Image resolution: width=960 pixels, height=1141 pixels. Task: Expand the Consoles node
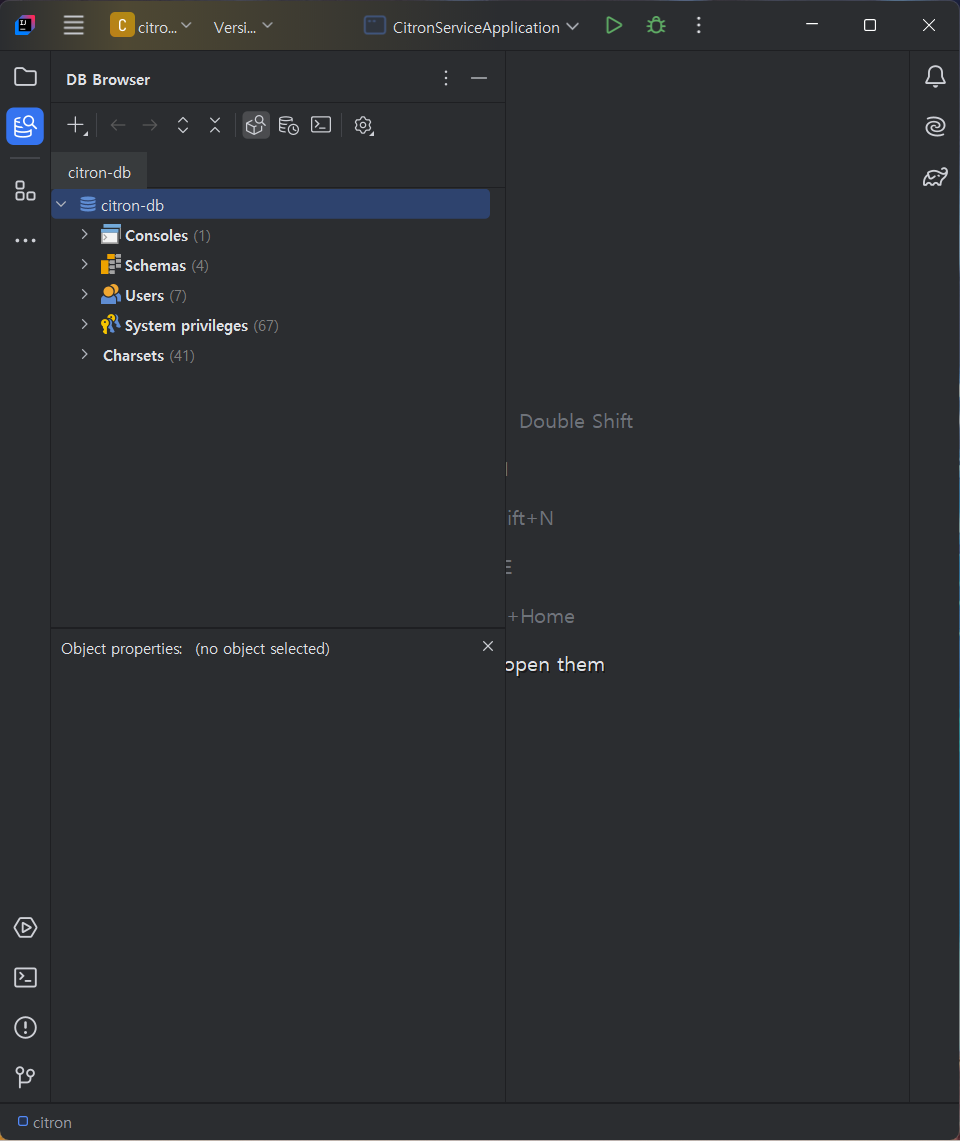pos(84,234)
